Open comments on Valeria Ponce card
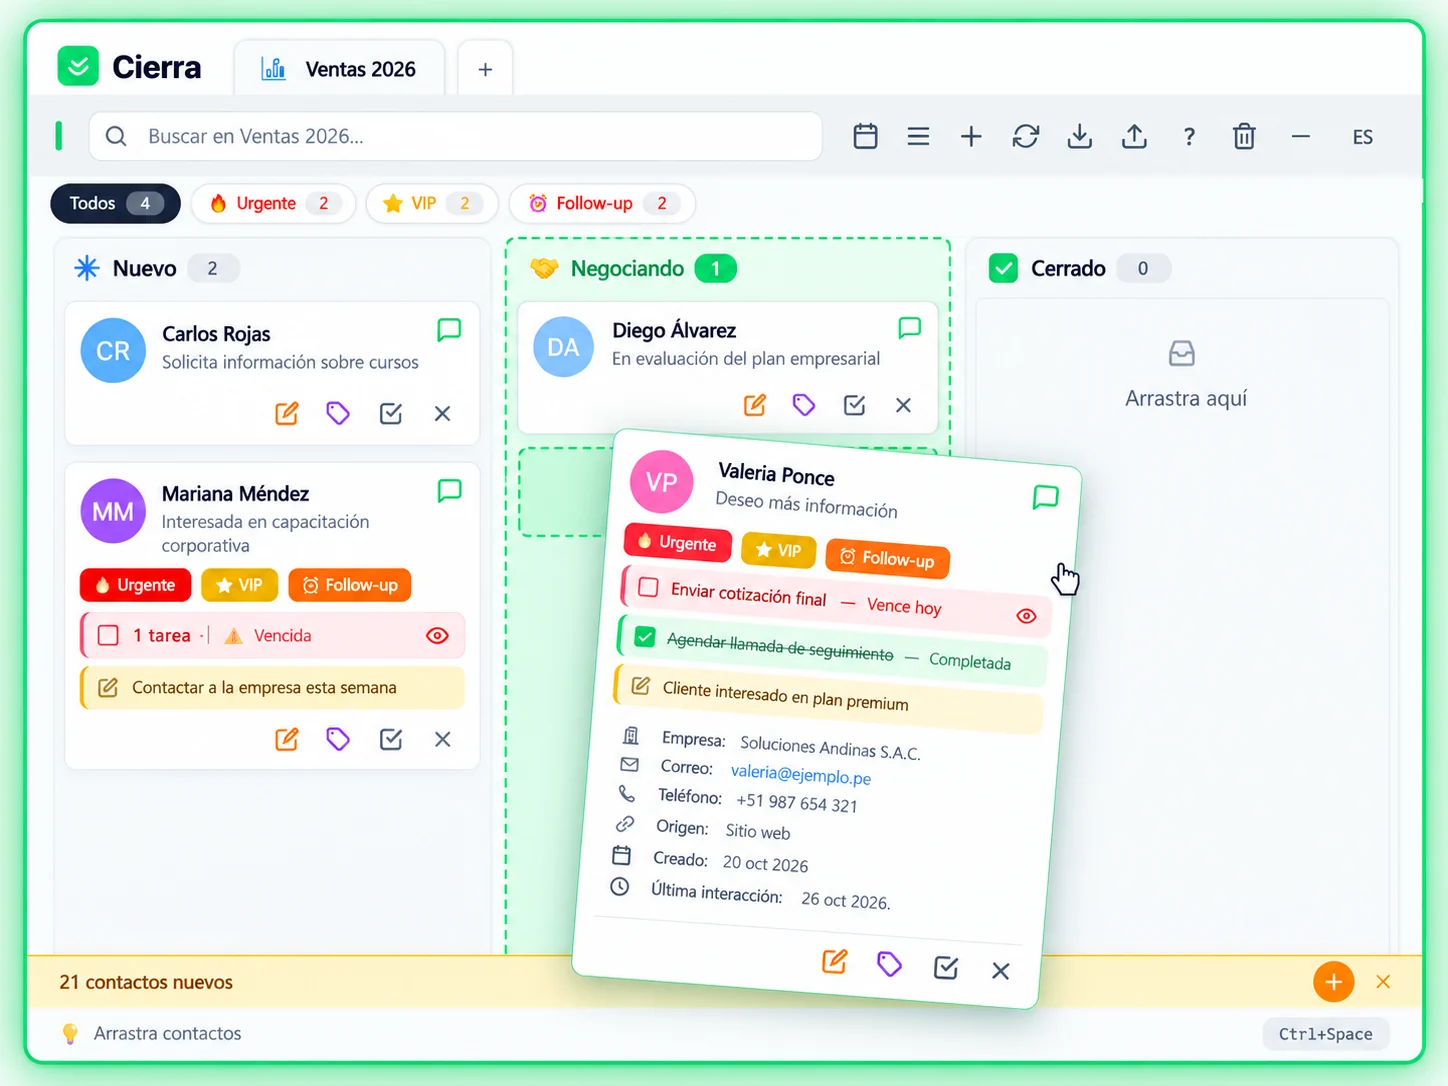The height and width of the screenshot is (1086, 1448). (x=1045, y=497)
